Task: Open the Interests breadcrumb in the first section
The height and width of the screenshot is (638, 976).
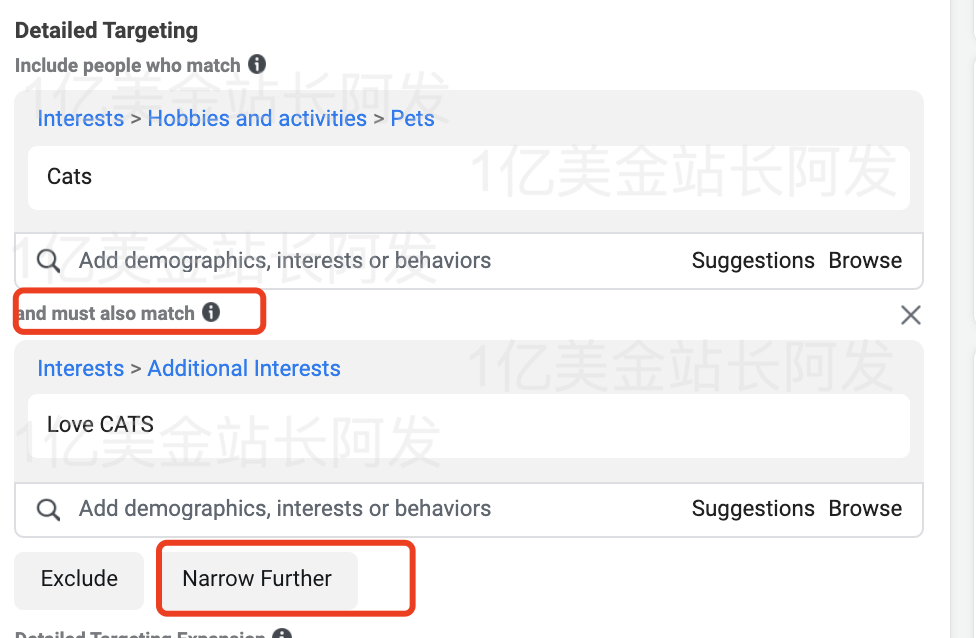Action: point(80,118)
